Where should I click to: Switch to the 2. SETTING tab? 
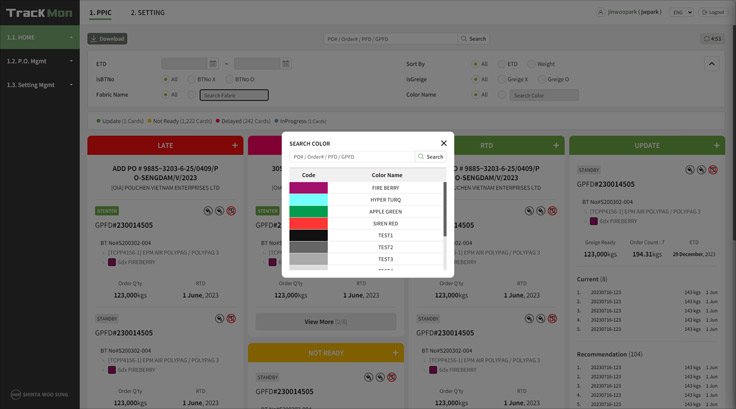[148, 13]
